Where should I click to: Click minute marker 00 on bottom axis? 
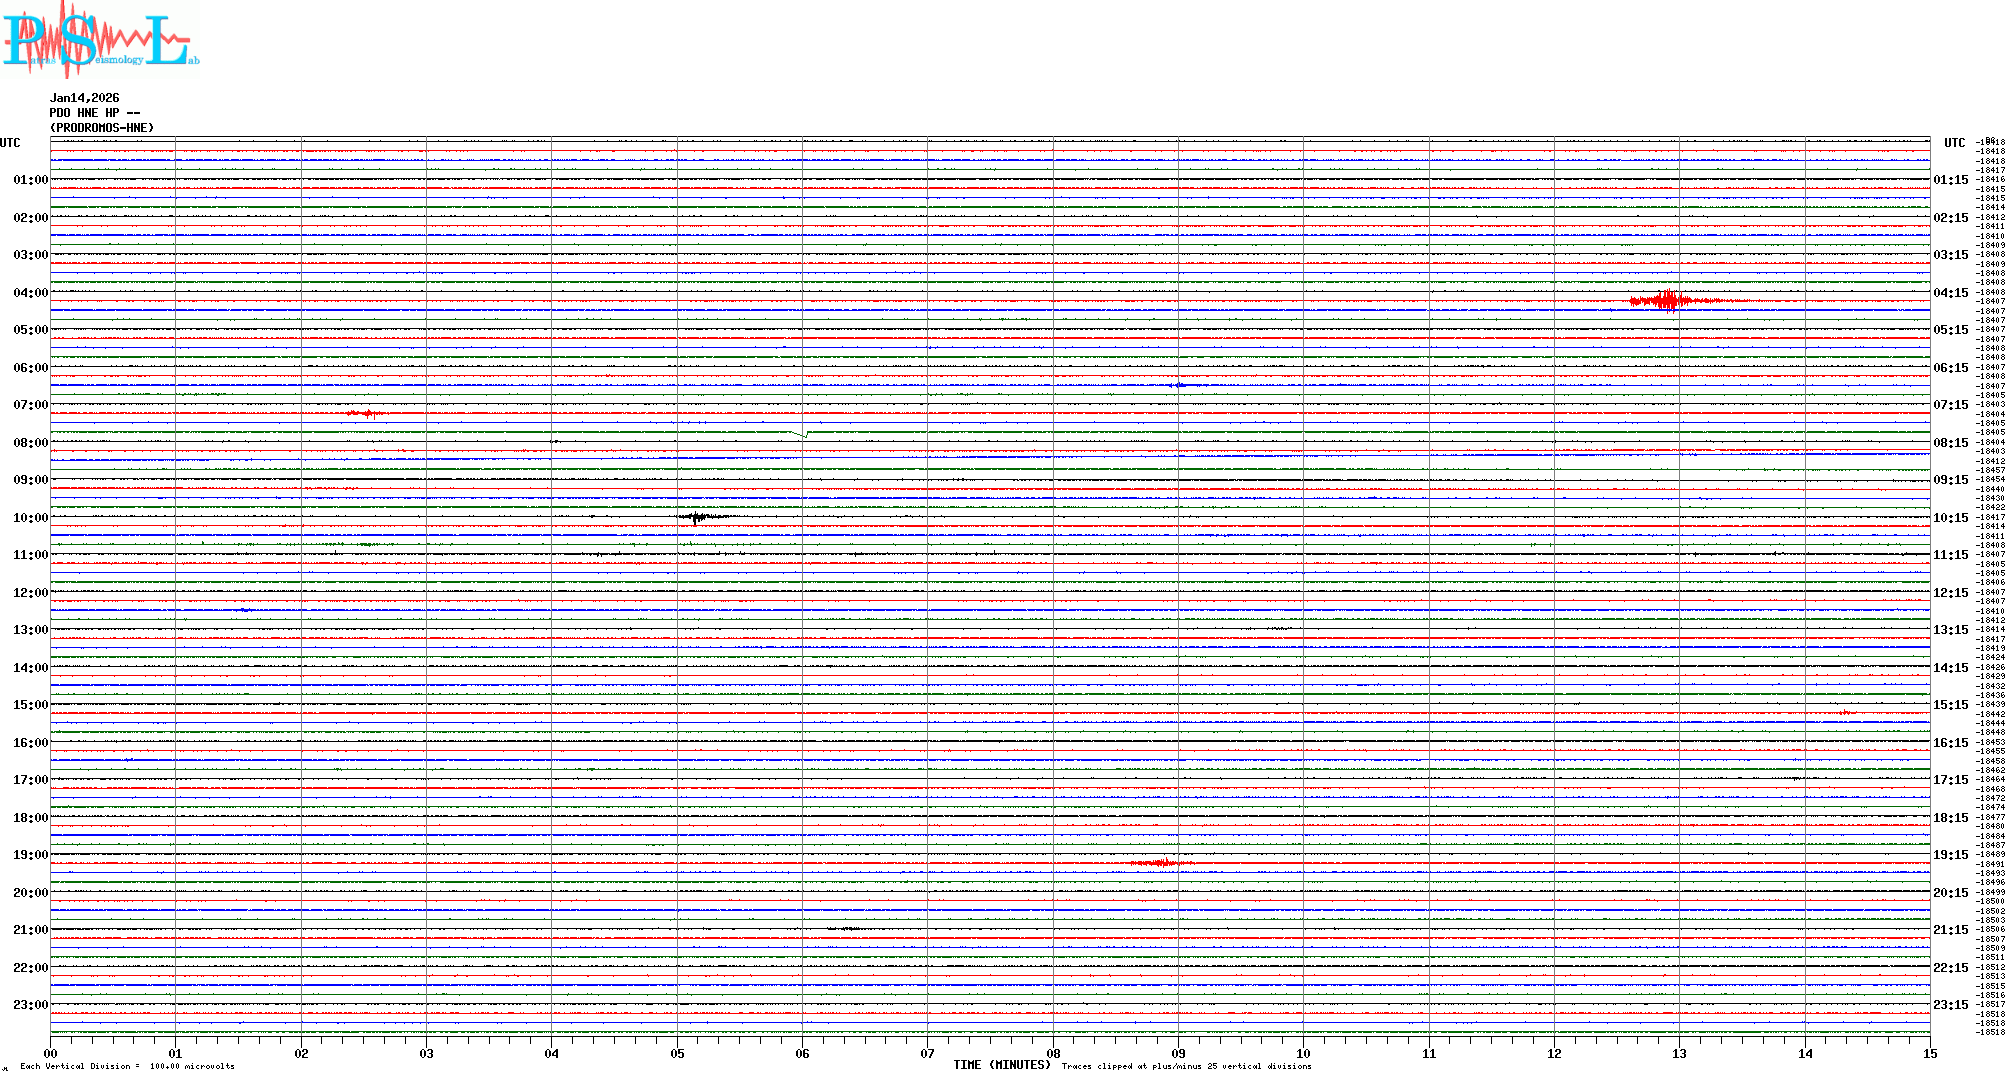[x=51, y=1053]
